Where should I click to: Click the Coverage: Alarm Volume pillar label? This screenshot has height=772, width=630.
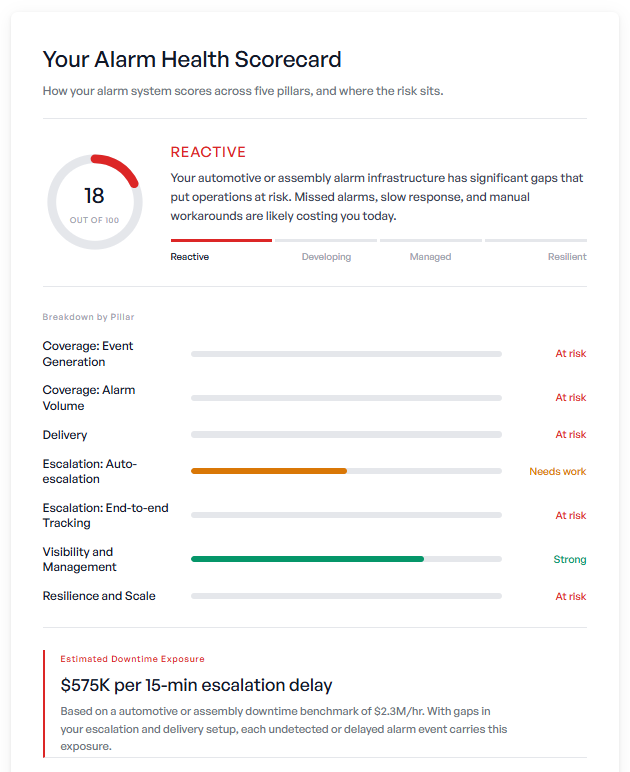[89, 397]
